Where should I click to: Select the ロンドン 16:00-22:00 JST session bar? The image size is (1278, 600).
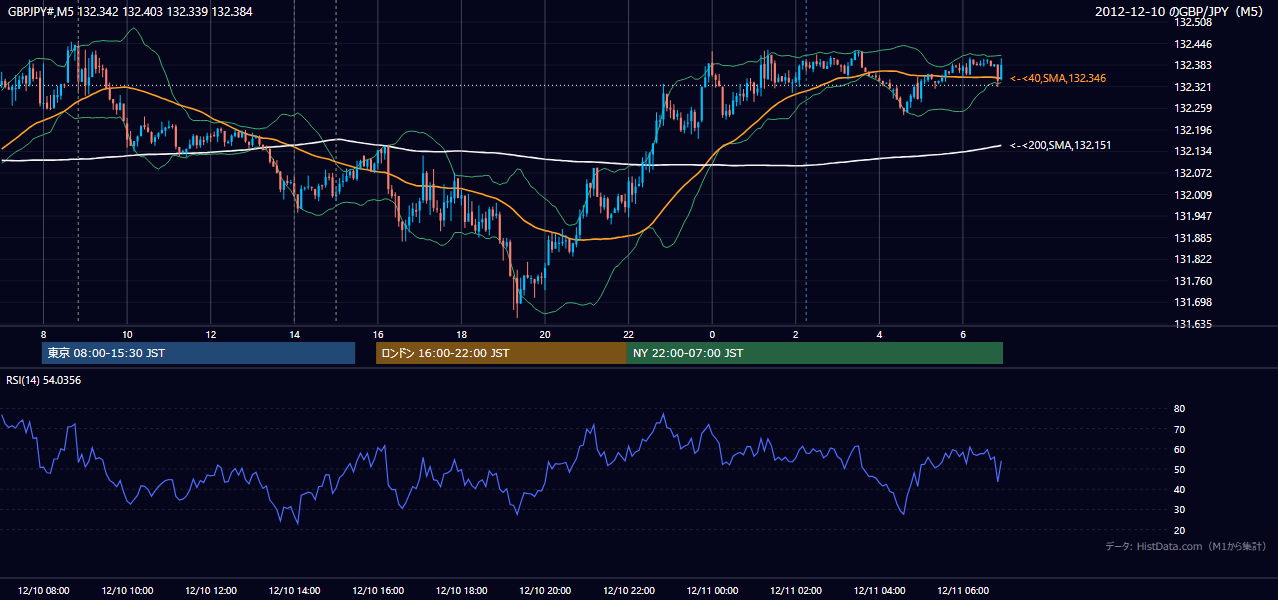click(x=501, y=353)
